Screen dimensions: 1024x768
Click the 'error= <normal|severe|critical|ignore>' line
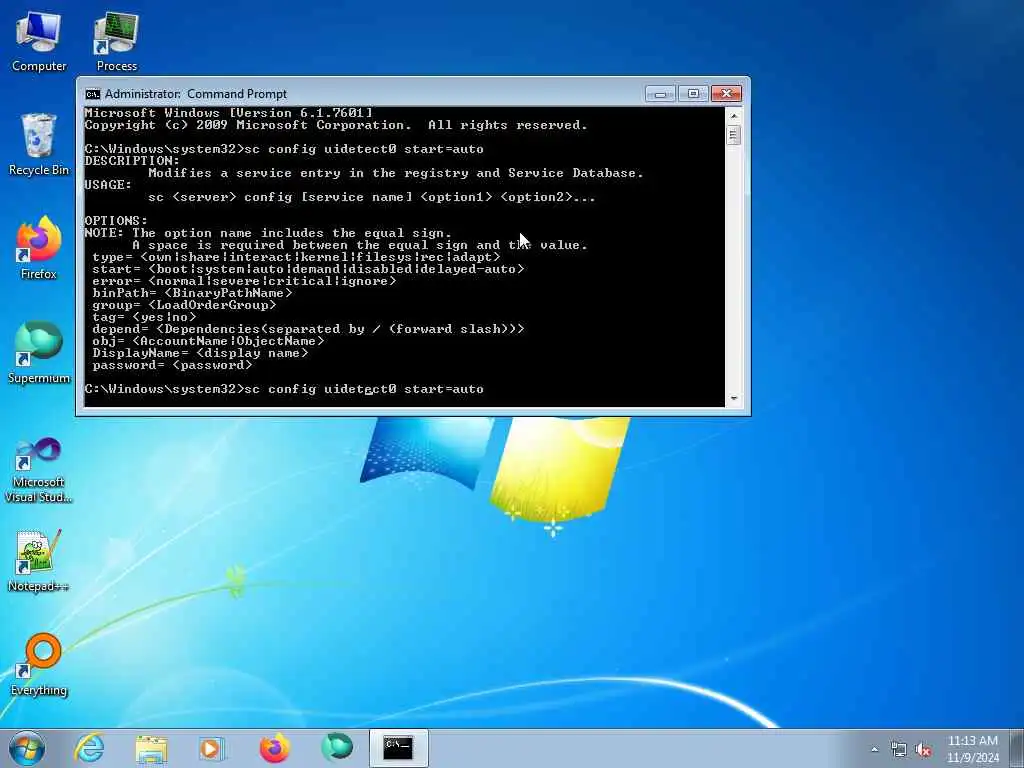click(x=244, y=281)
